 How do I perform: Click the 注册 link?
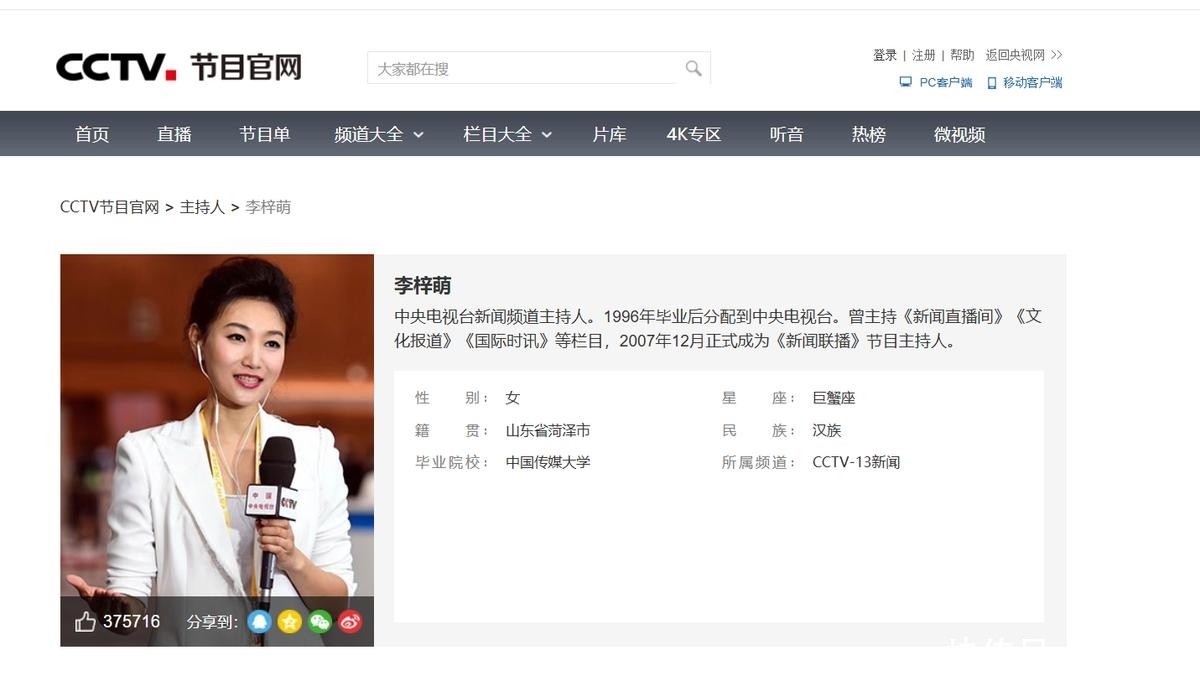pos(923,55)
